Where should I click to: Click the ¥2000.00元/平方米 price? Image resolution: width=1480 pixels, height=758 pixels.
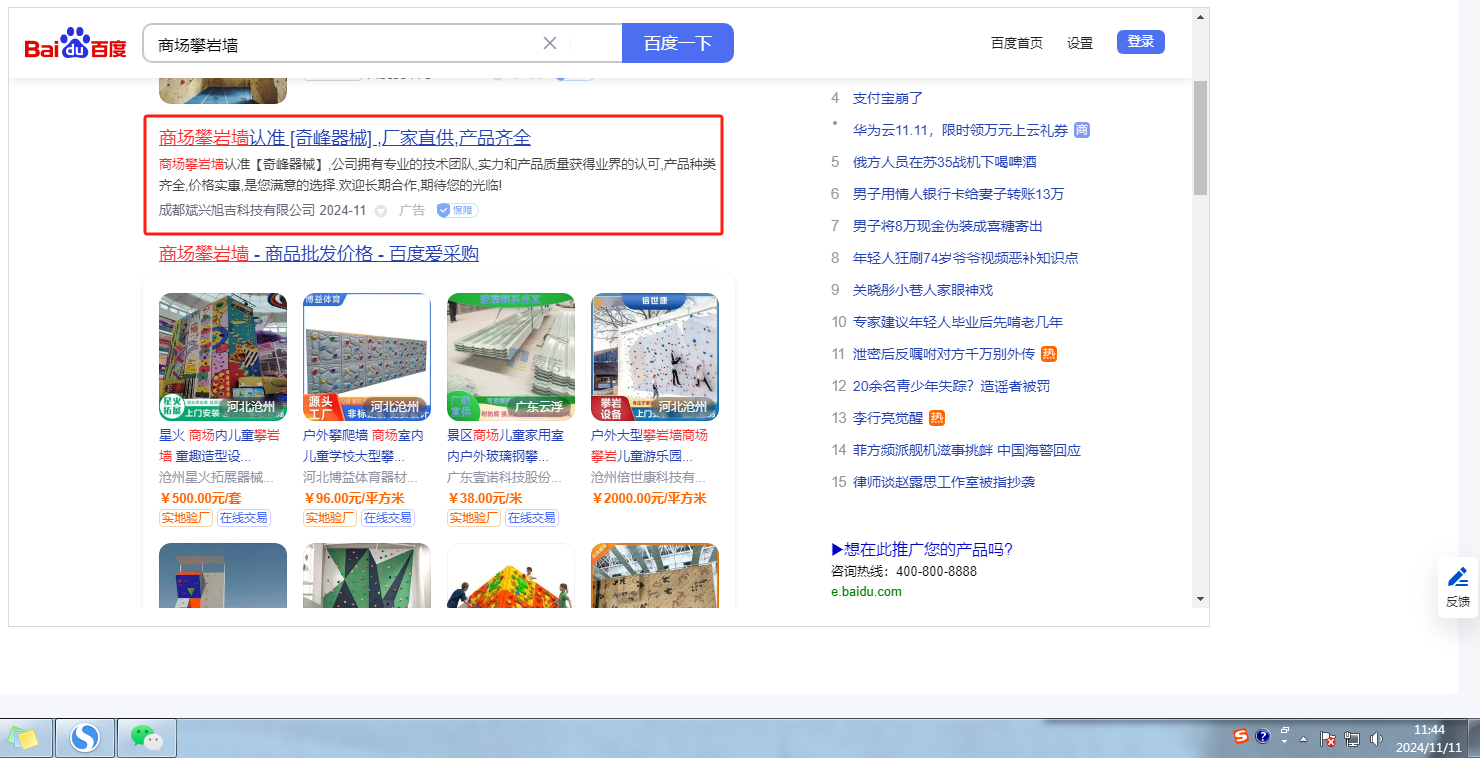tap(649, 499)
